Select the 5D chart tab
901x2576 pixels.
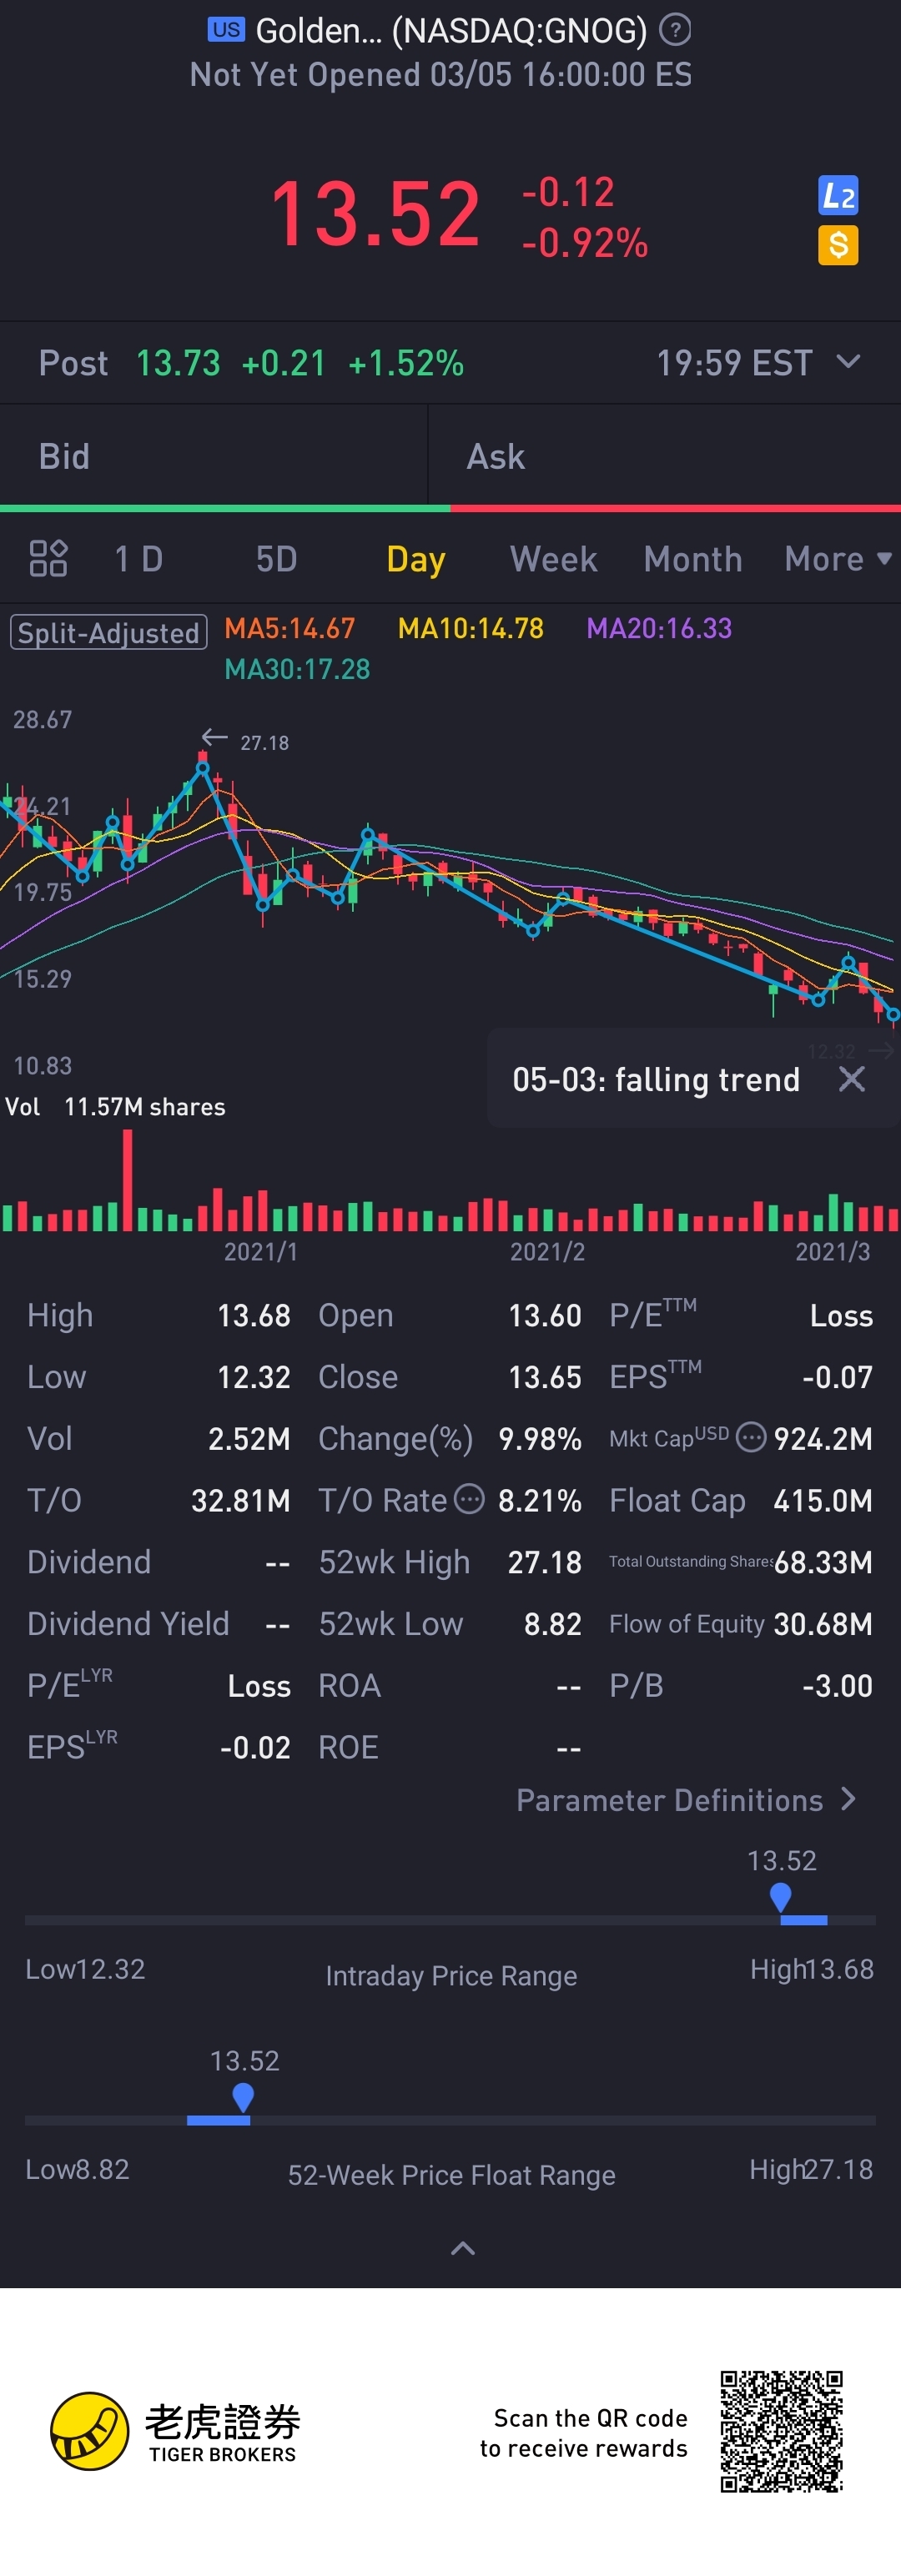point(276,559)
